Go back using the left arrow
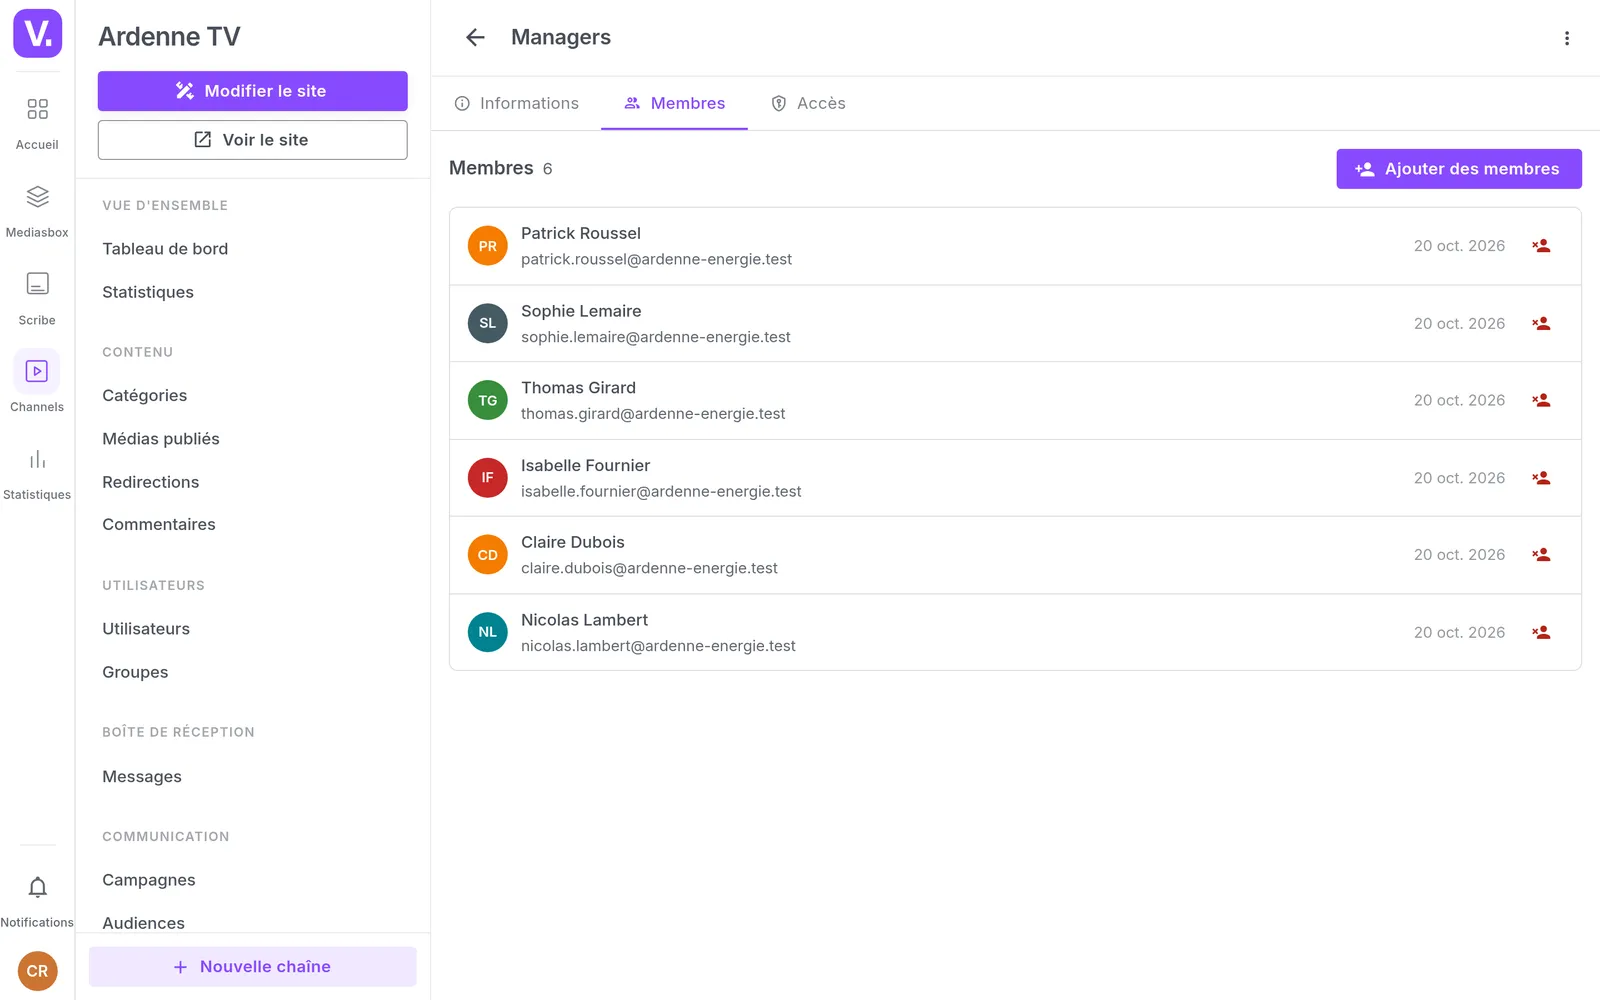 (475, 37)
